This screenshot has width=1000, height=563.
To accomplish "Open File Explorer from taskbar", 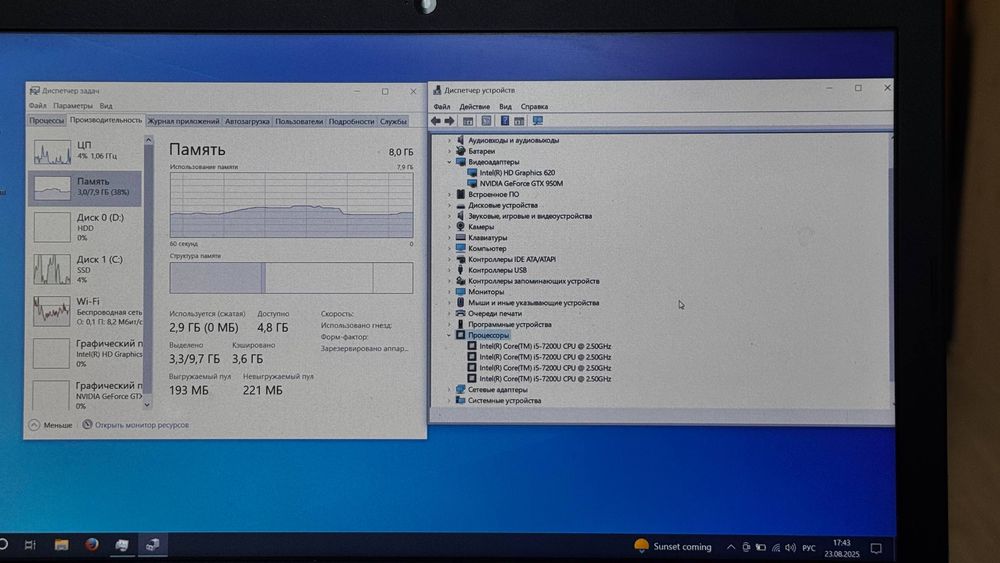I will coord(61,545).
